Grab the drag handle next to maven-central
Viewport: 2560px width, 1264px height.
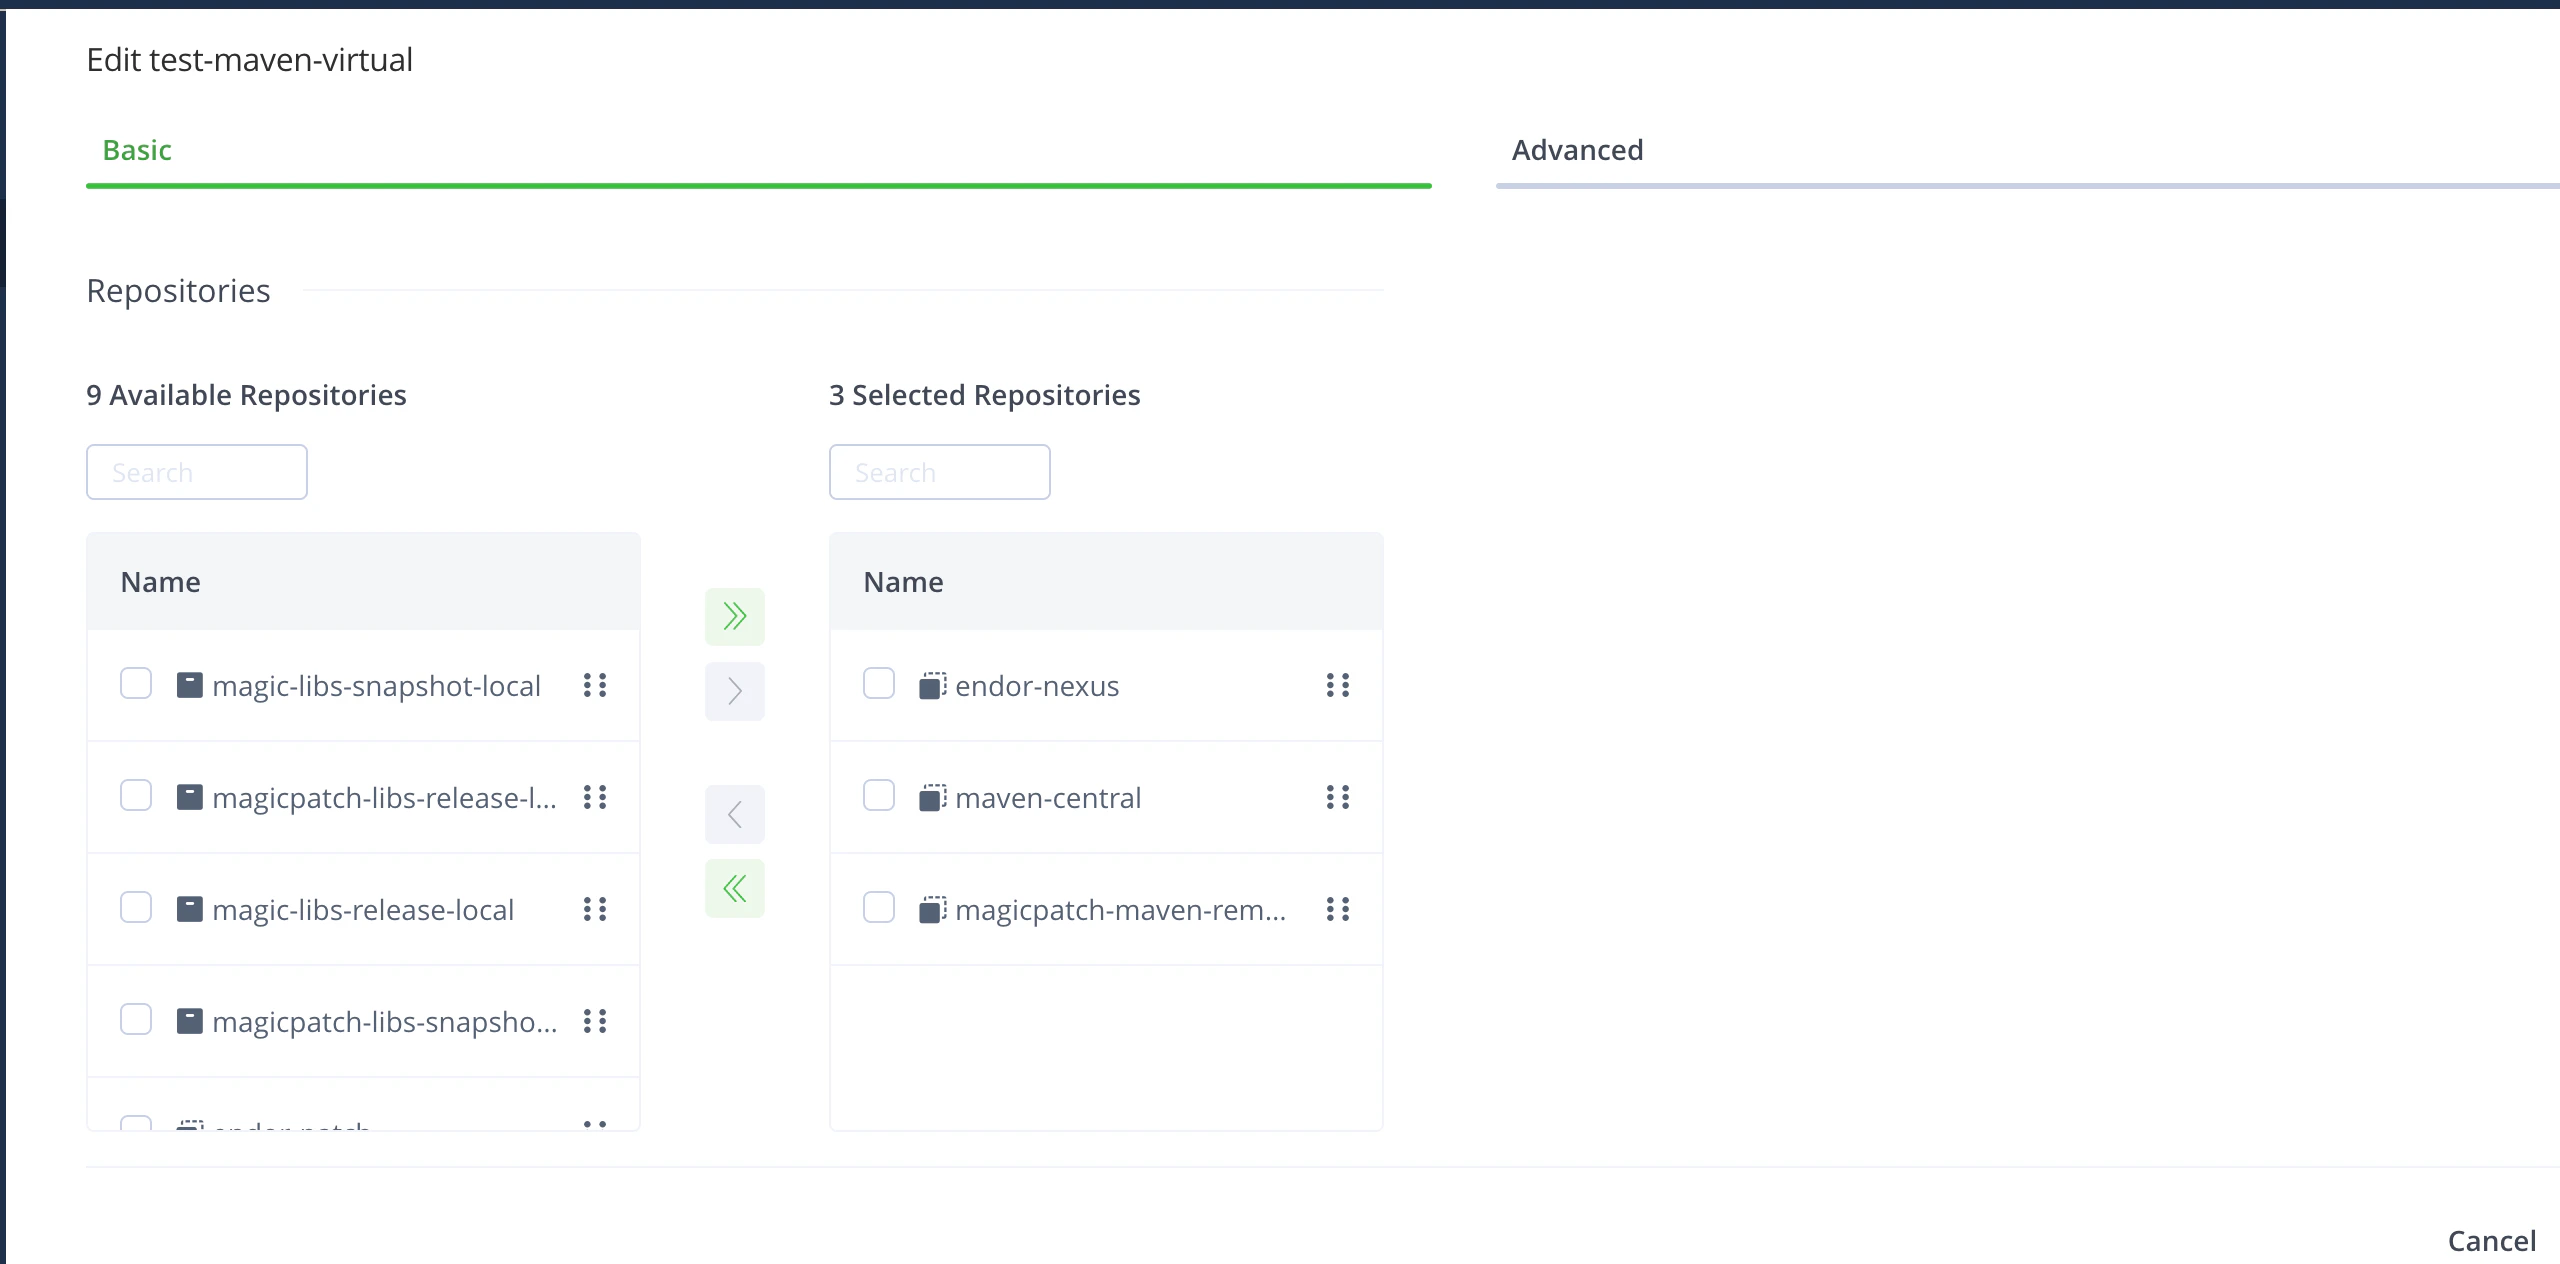[x=1338, y=797]
